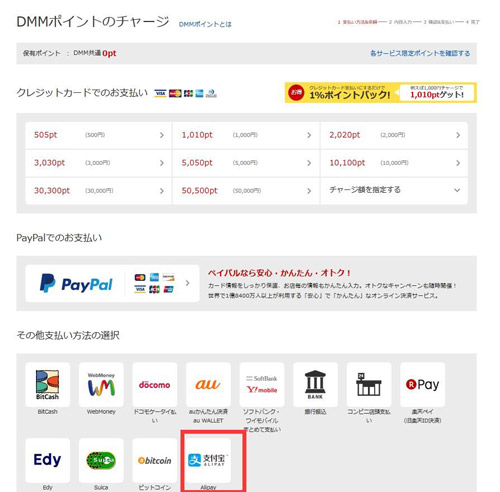Image resolution: width=500 pixels, height=492 pixels.
Task: Choose the WebMoney payment icon
Action: click(101, 384)
